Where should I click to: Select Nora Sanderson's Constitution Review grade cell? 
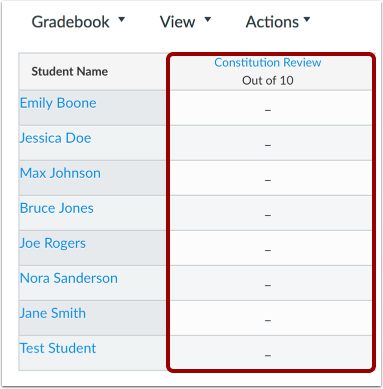coord(271,283)
